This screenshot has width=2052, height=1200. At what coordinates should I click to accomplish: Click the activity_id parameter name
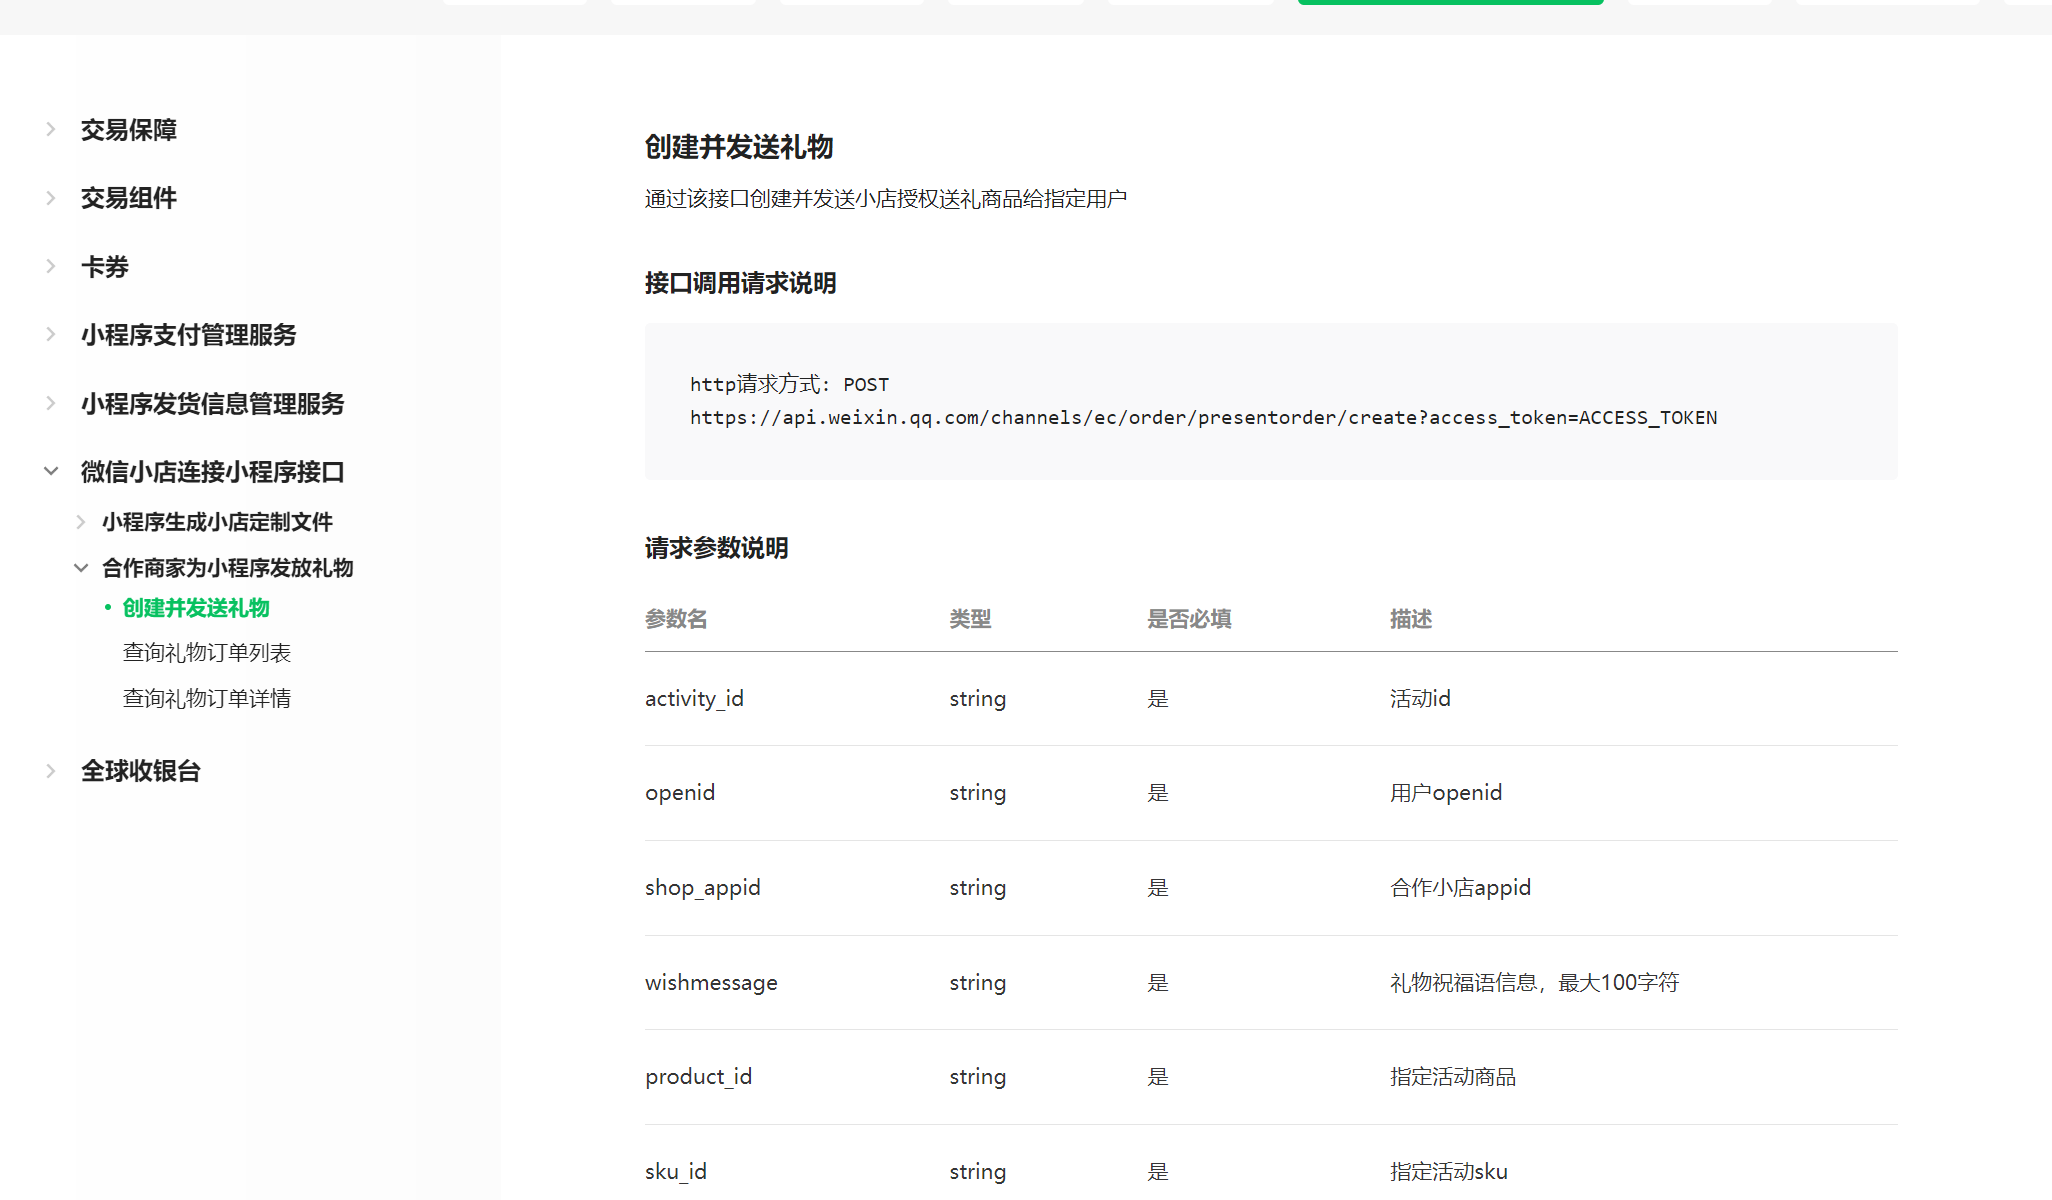(x=694, y=699)
